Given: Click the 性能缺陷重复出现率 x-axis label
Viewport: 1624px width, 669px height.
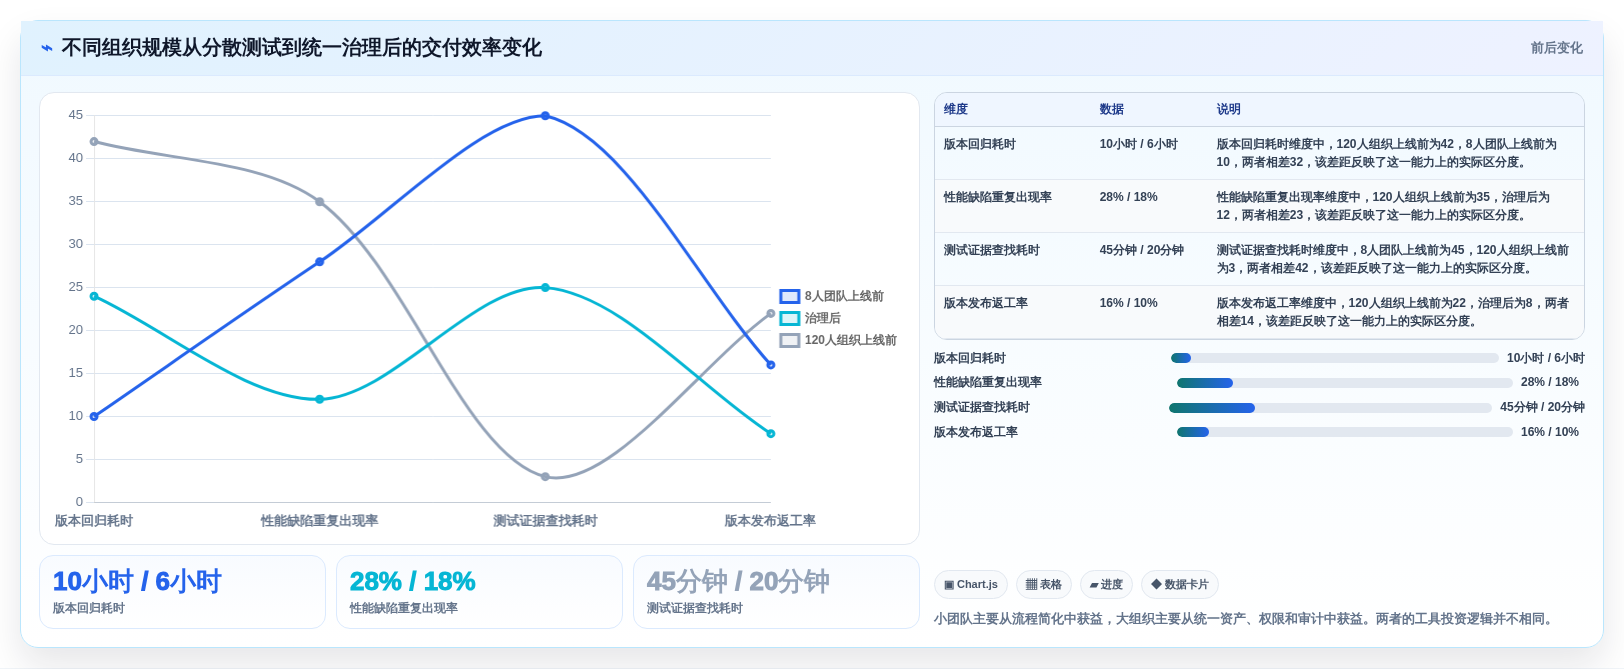Looking at the screenshot, I should pos(320,521).
